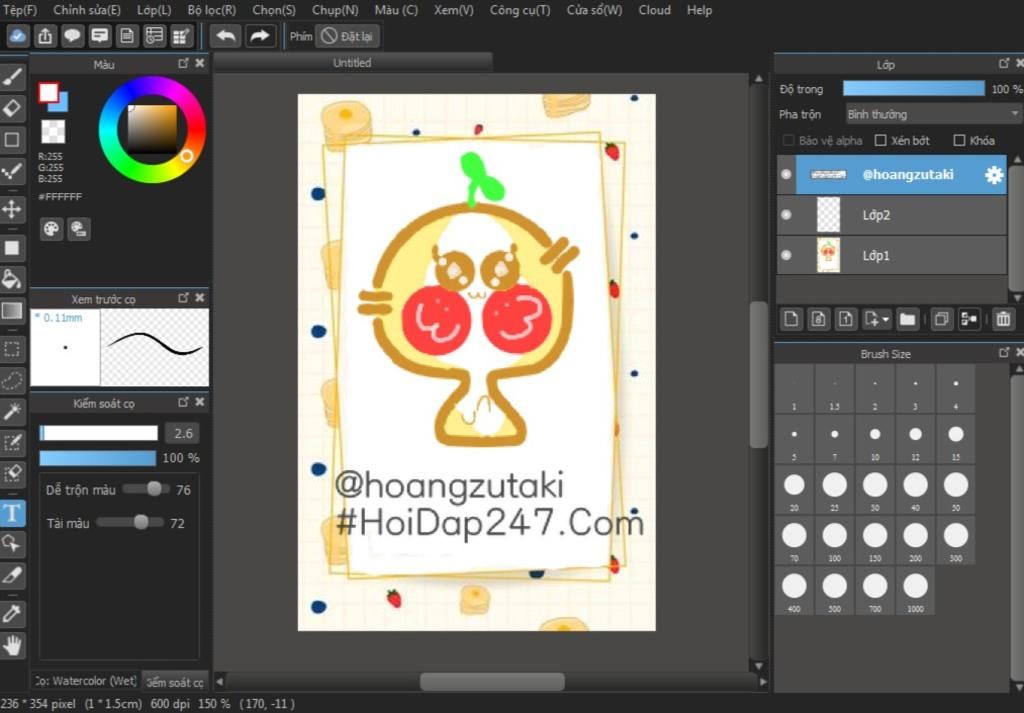Create a new layer with blank page icon
Screen dimensions: 1024x713
pos(792,319)
